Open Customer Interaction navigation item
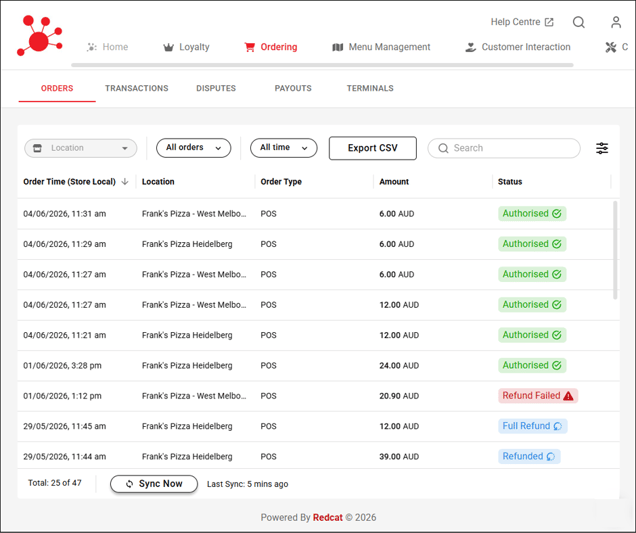 [x=518, y=47]
